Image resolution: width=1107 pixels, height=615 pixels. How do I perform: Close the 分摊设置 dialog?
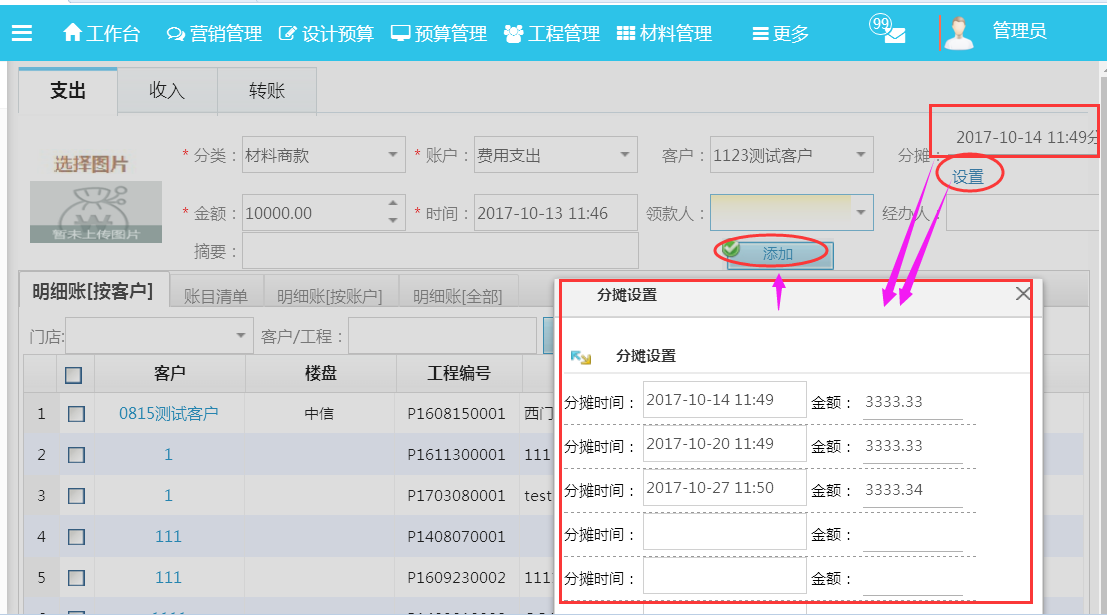pos(1023,294)
